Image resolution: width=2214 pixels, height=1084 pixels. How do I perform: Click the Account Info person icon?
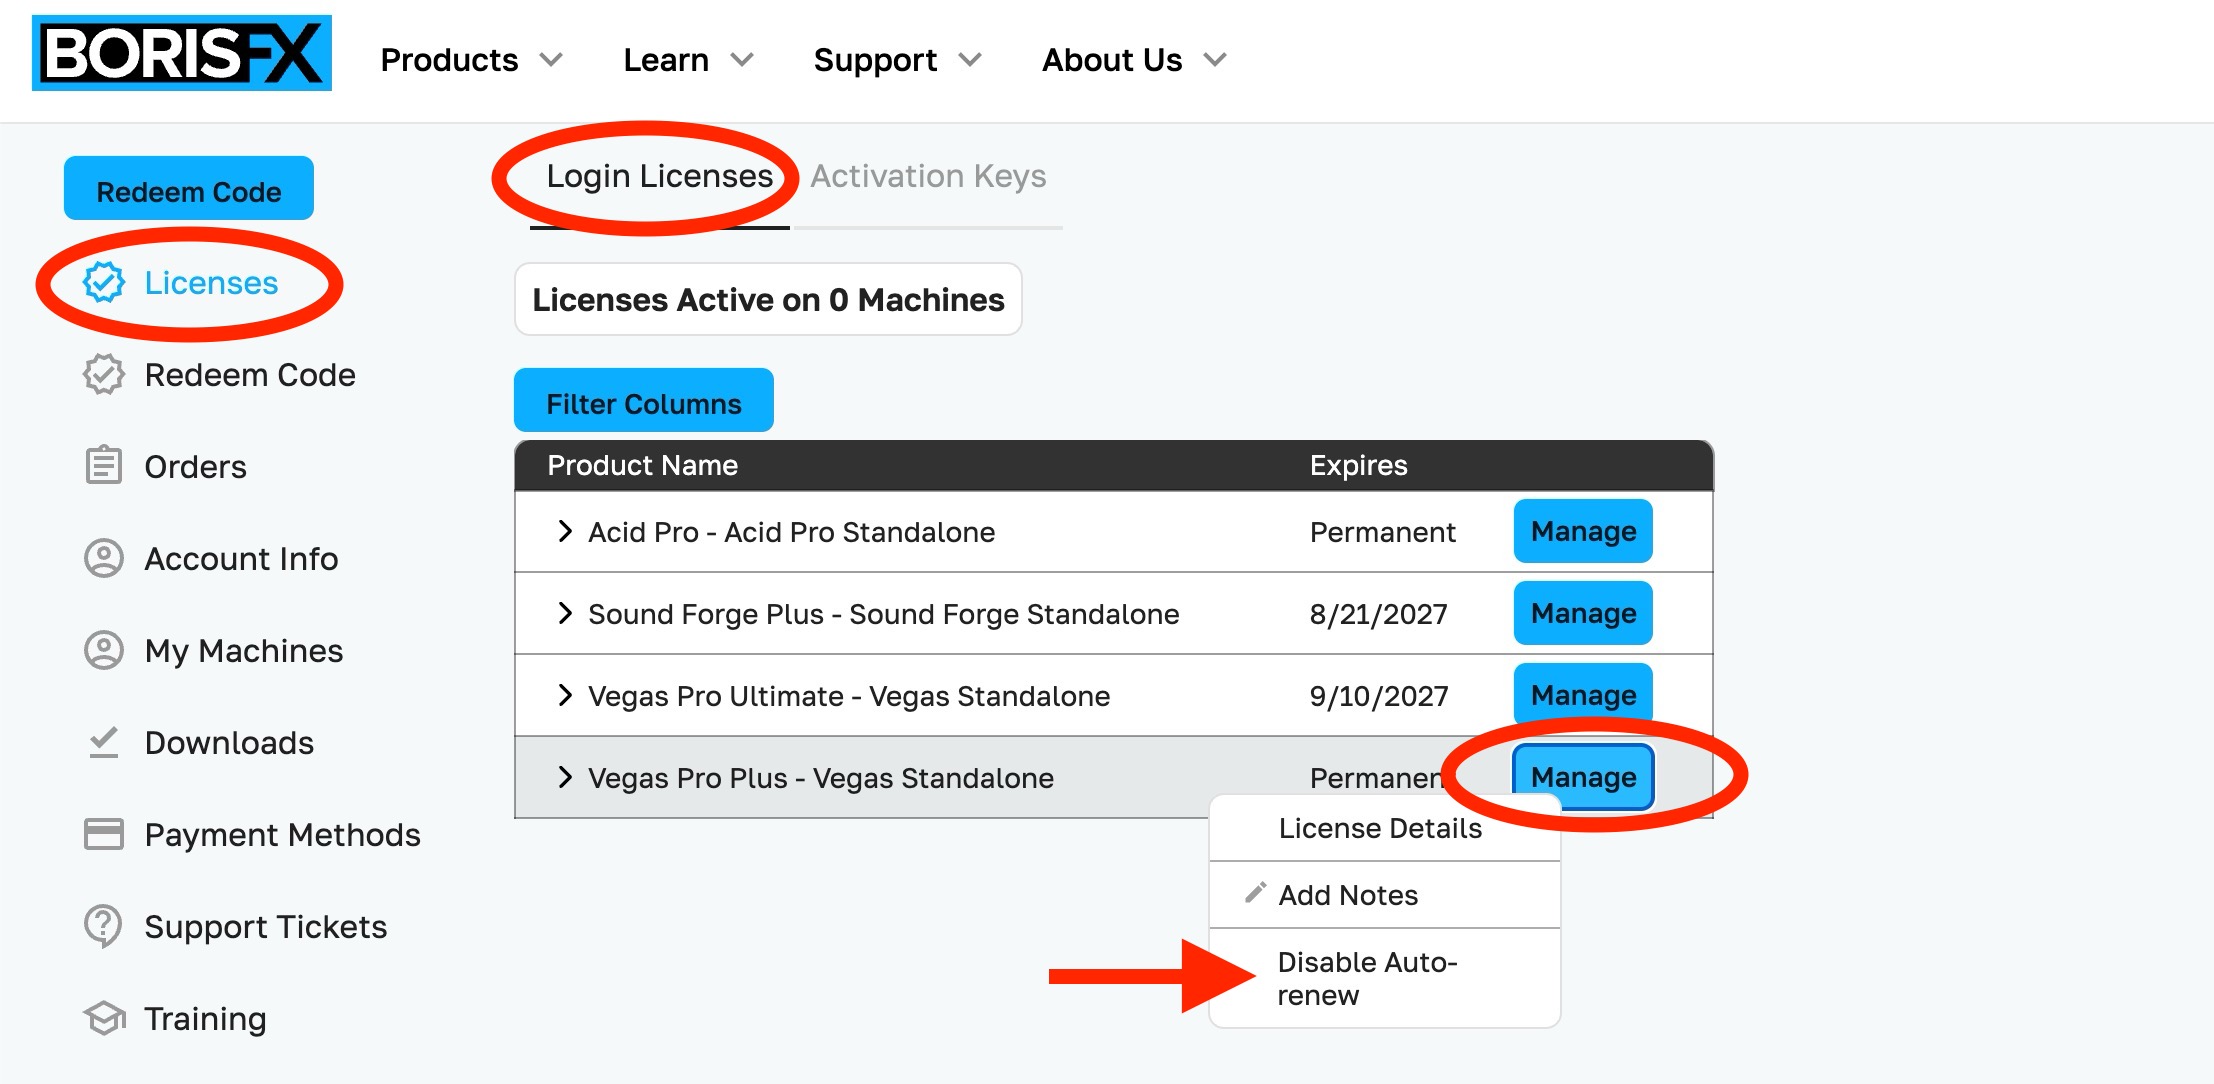[104, 558]
